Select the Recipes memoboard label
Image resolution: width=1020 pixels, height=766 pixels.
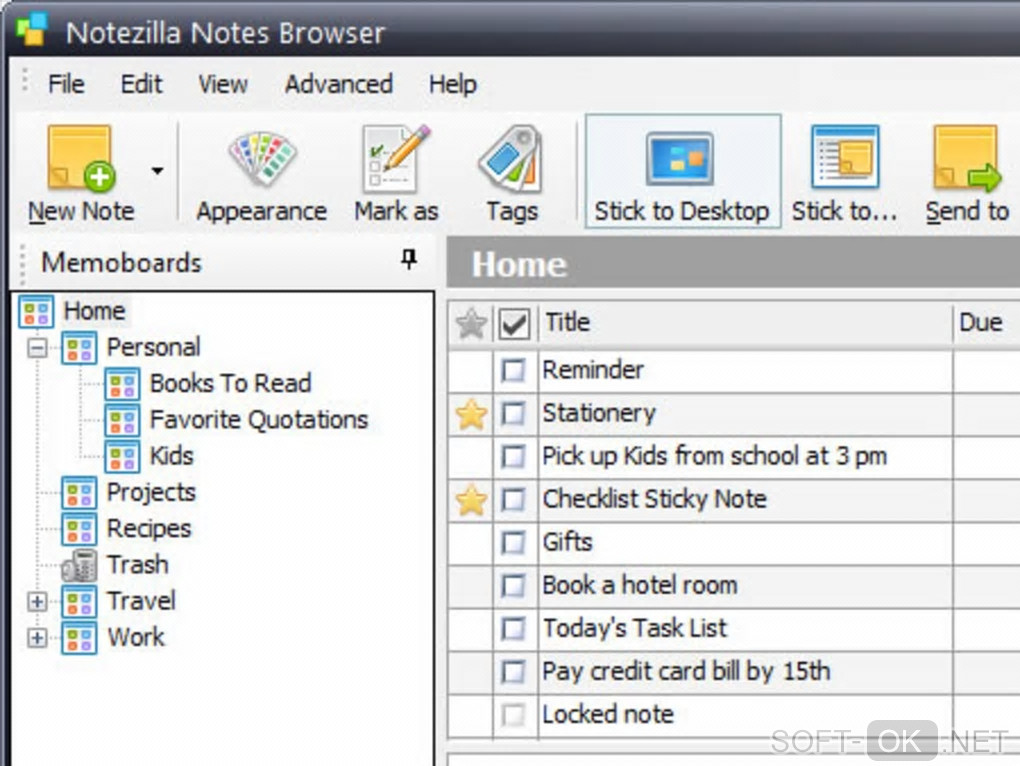coord(149,529)
